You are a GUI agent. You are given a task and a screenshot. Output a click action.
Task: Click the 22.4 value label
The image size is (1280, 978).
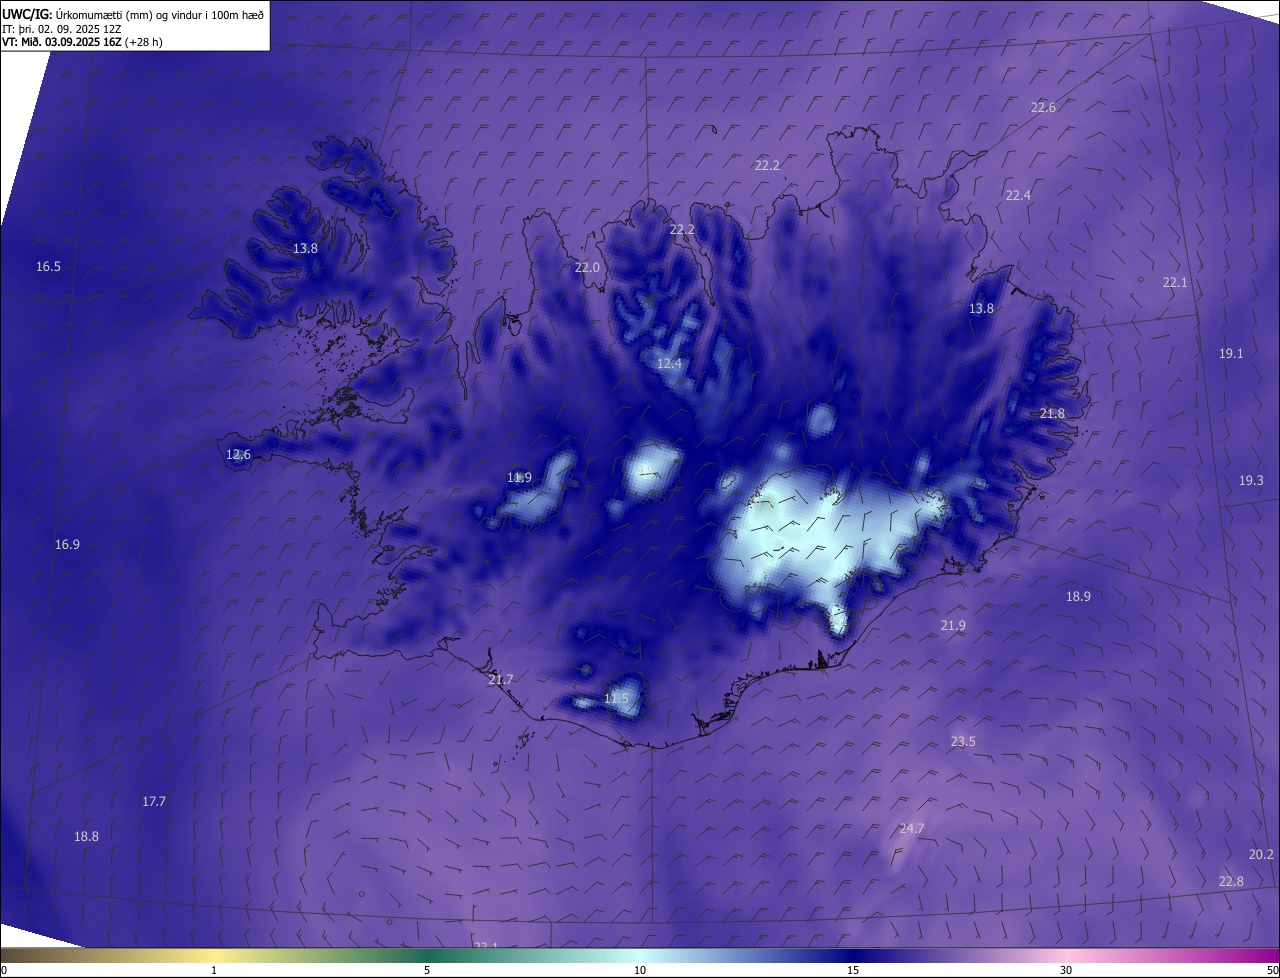pyautogui.click(x=1018, y=195)
